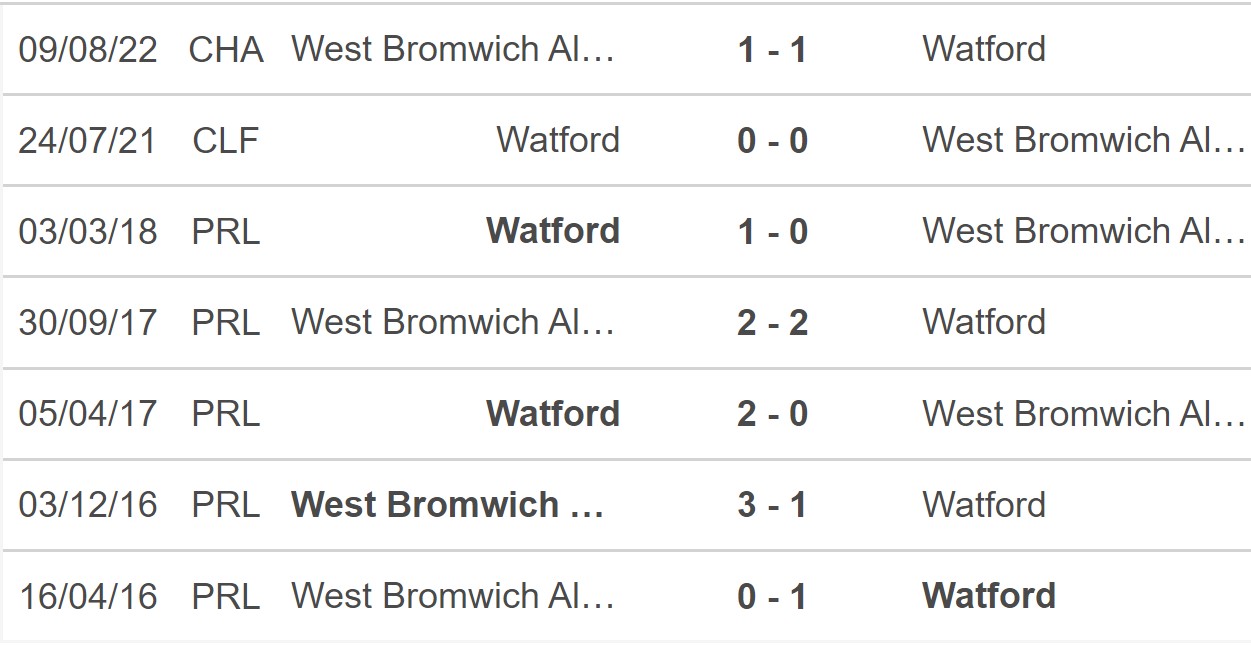This screenshot has width=1251, height=647.
Task: Select Watford in the 09/08/22 match row
Action: [x=984, y=49]
